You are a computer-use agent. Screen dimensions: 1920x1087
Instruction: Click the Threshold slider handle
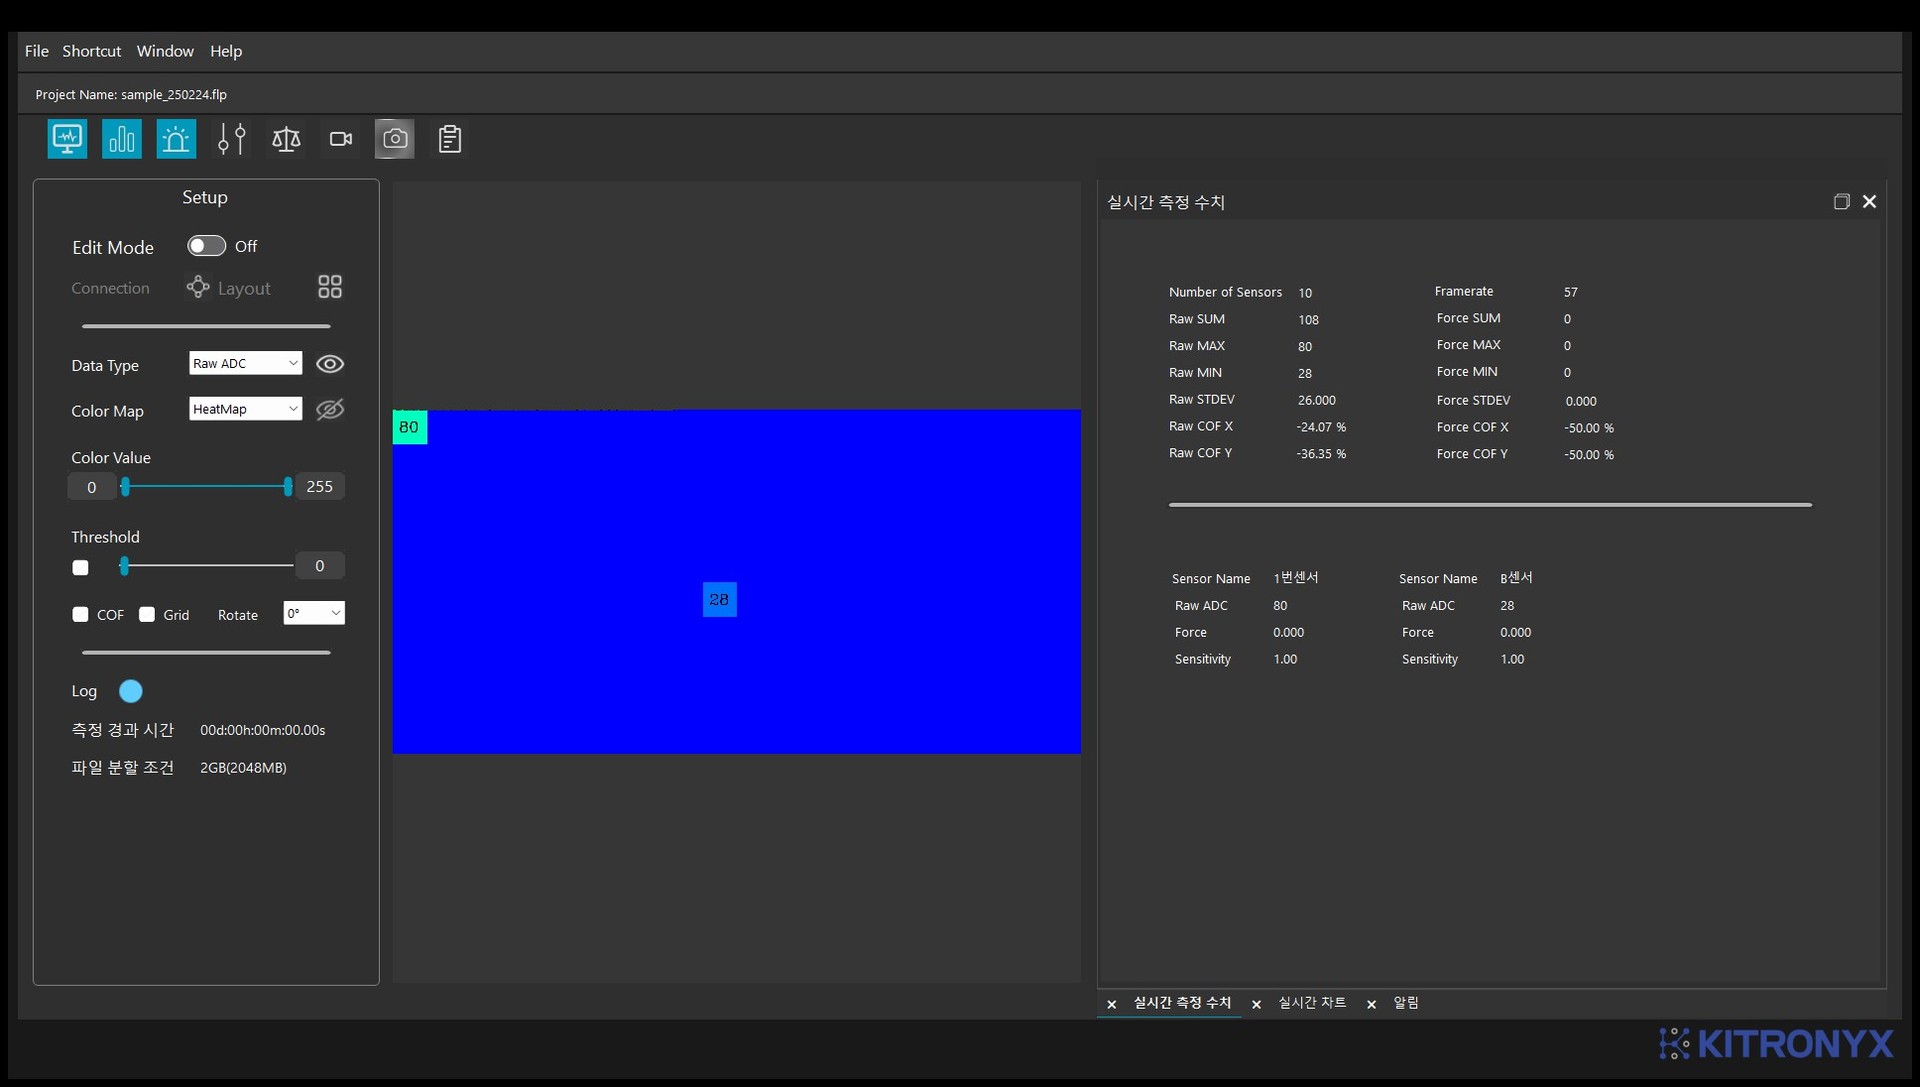coord(124,566)
